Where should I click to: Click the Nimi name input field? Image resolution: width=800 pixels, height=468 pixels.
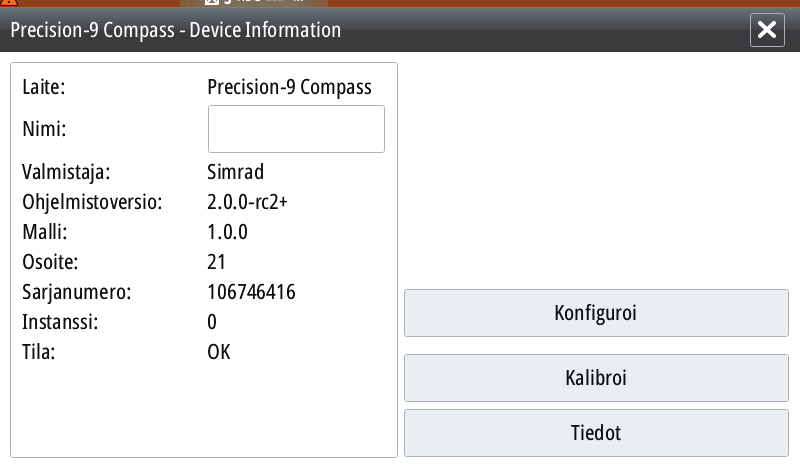pos(296,129)
